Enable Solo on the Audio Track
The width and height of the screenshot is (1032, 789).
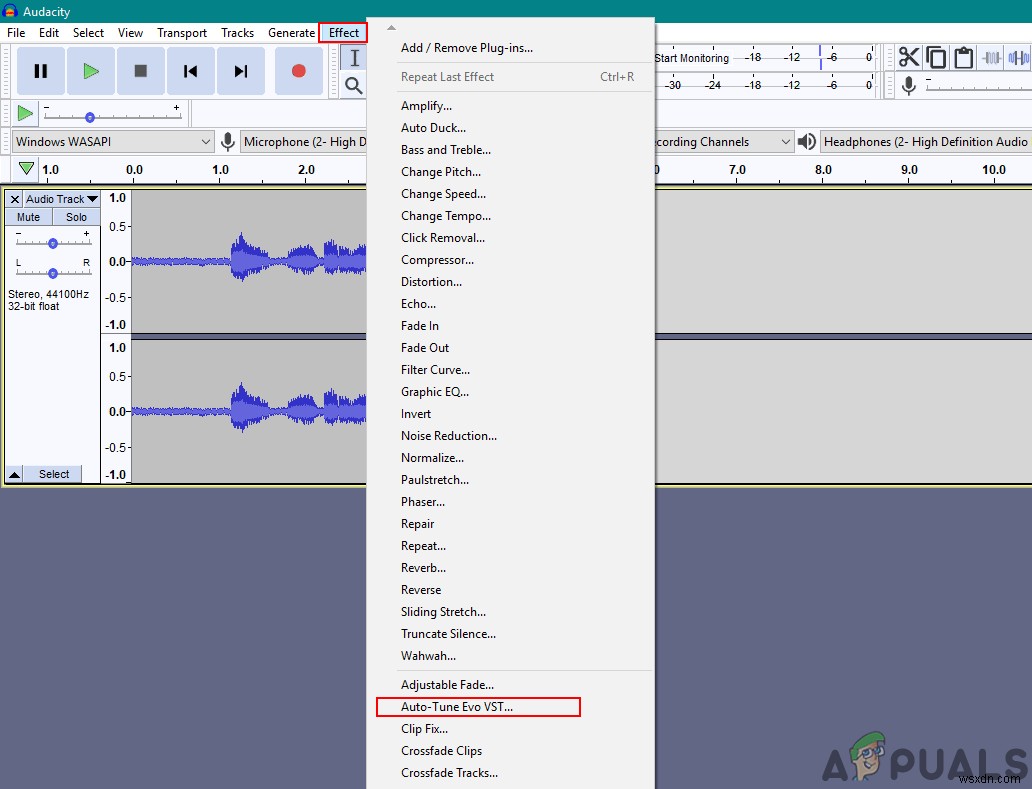pyautogui.click(x=76, y=216)
